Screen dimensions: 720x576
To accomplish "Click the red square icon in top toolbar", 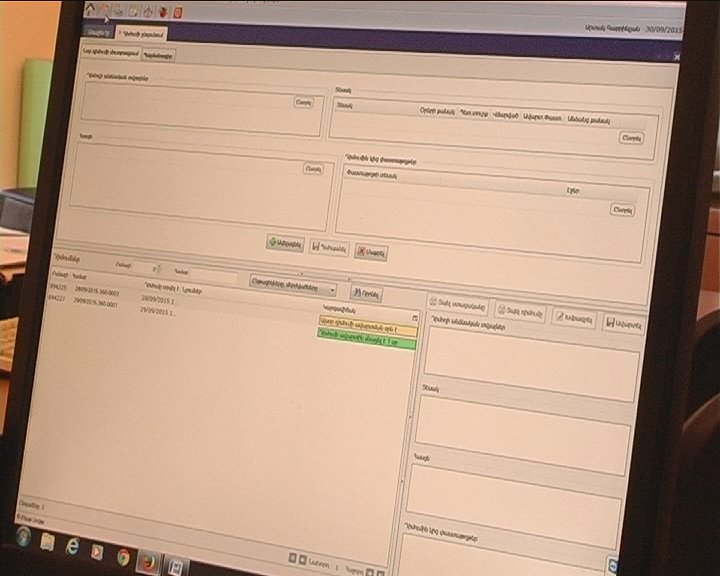I will coord(178,12).
